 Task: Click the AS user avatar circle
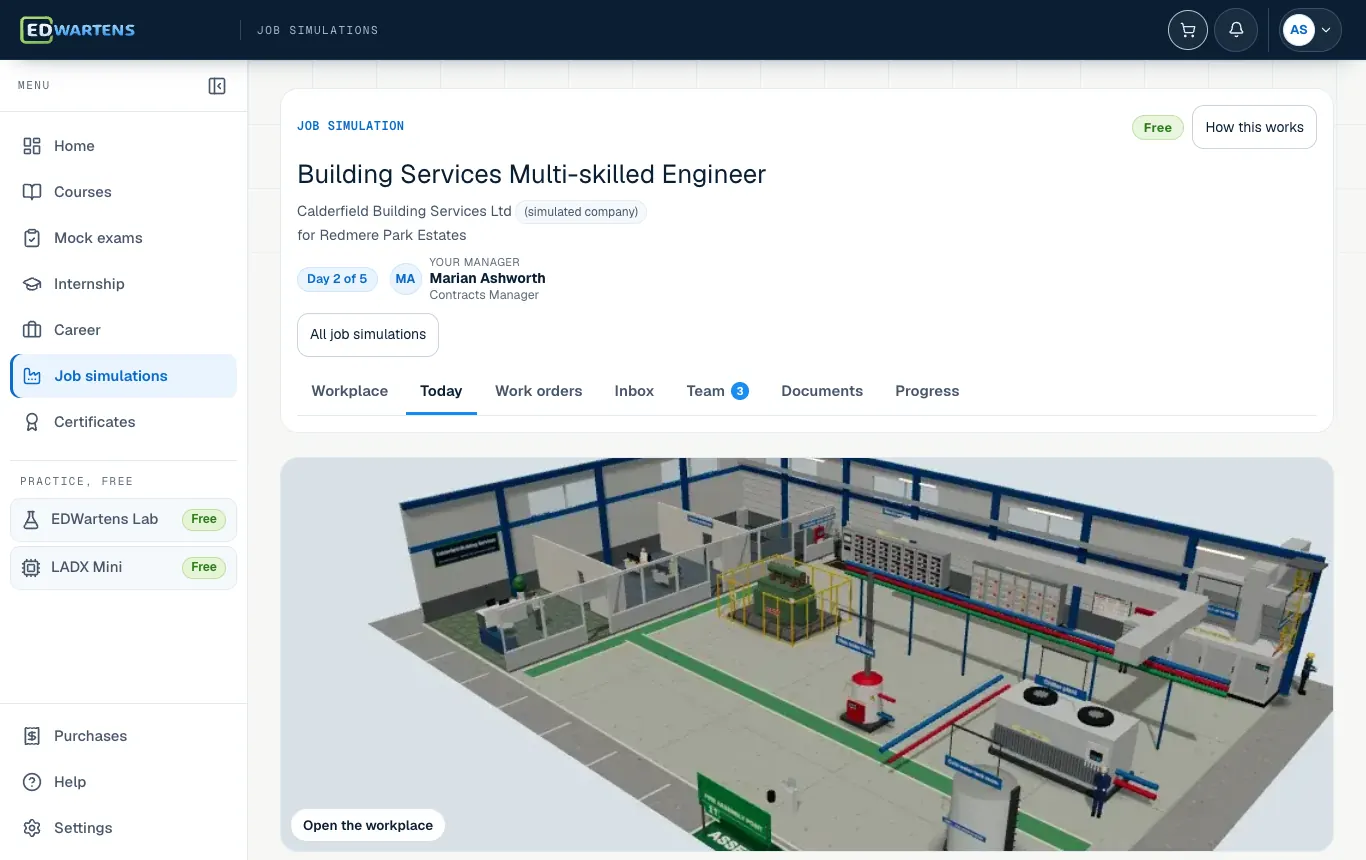pyautogui.click(x=1299, y=30)
